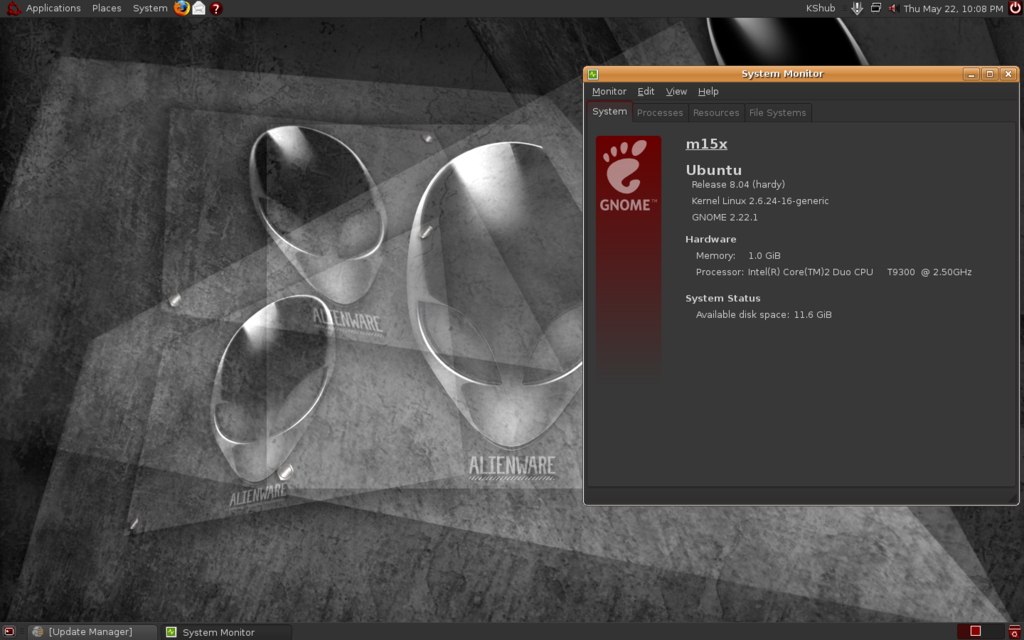Screen dimensions: 1024x640
Task: Click the update notification arrow icon
Action: click(857, 8)
